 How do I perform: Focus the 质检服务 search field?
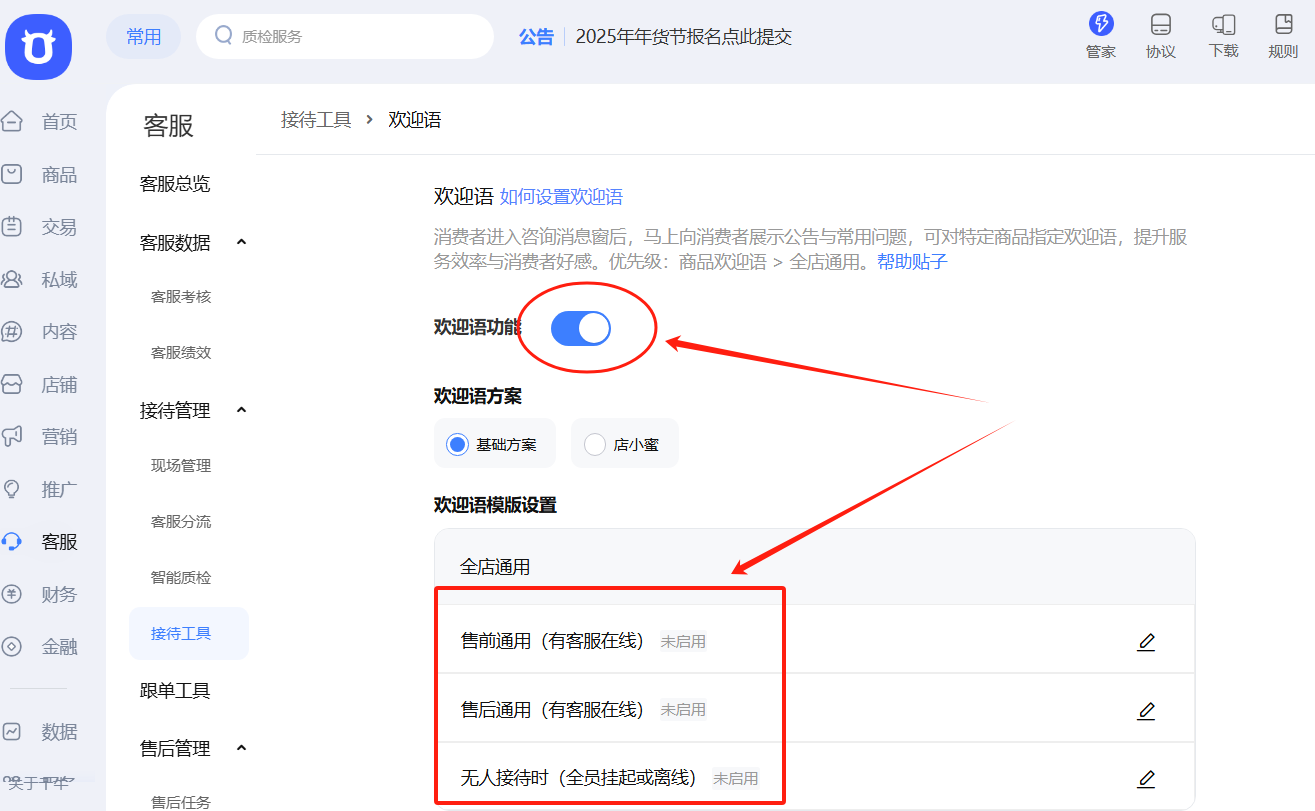(x=345, y=36)
